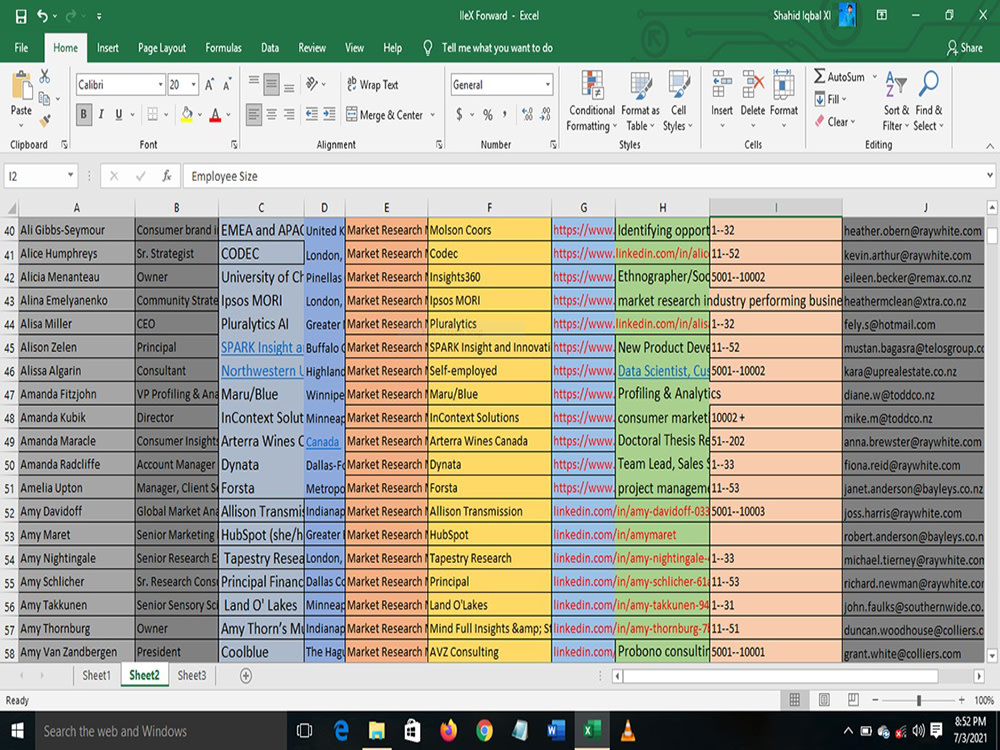Click Decrease Decimal icon
Image resolution: width=1000 pixels, height=750 pixels.
pos(545,115)
